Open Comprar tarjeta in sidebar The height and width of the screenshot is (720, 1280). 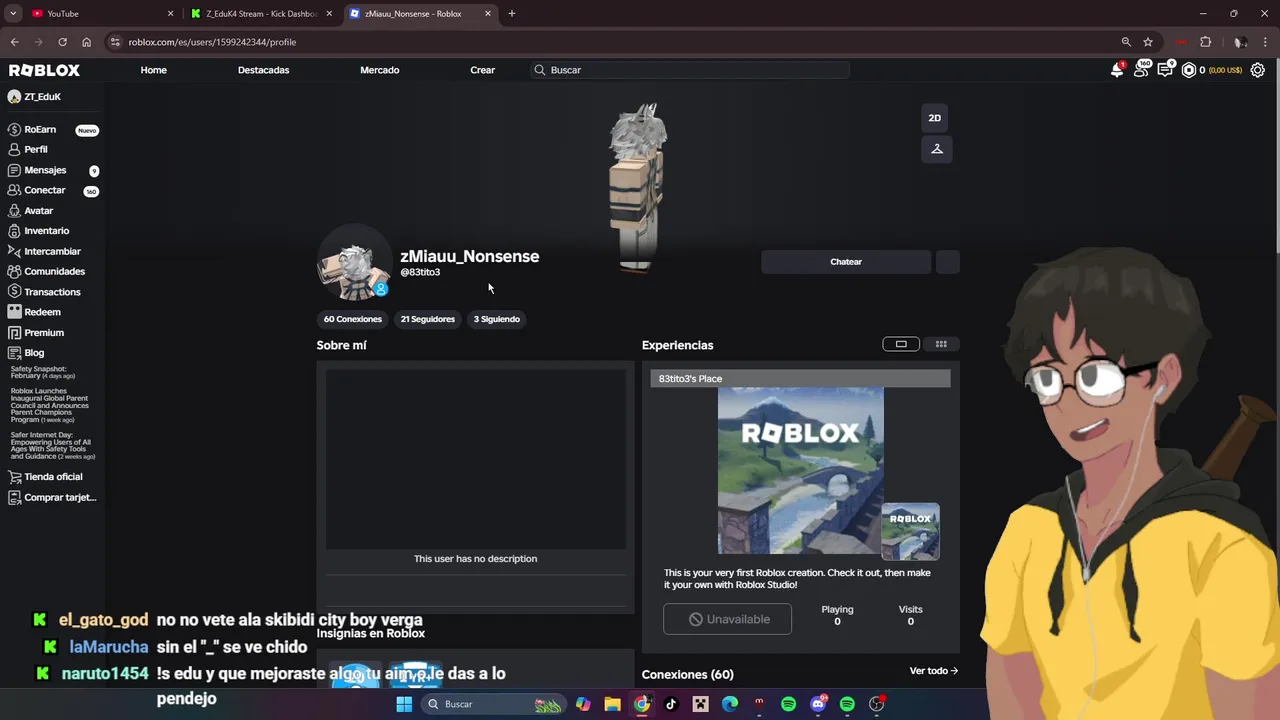[x=60, y=497]
